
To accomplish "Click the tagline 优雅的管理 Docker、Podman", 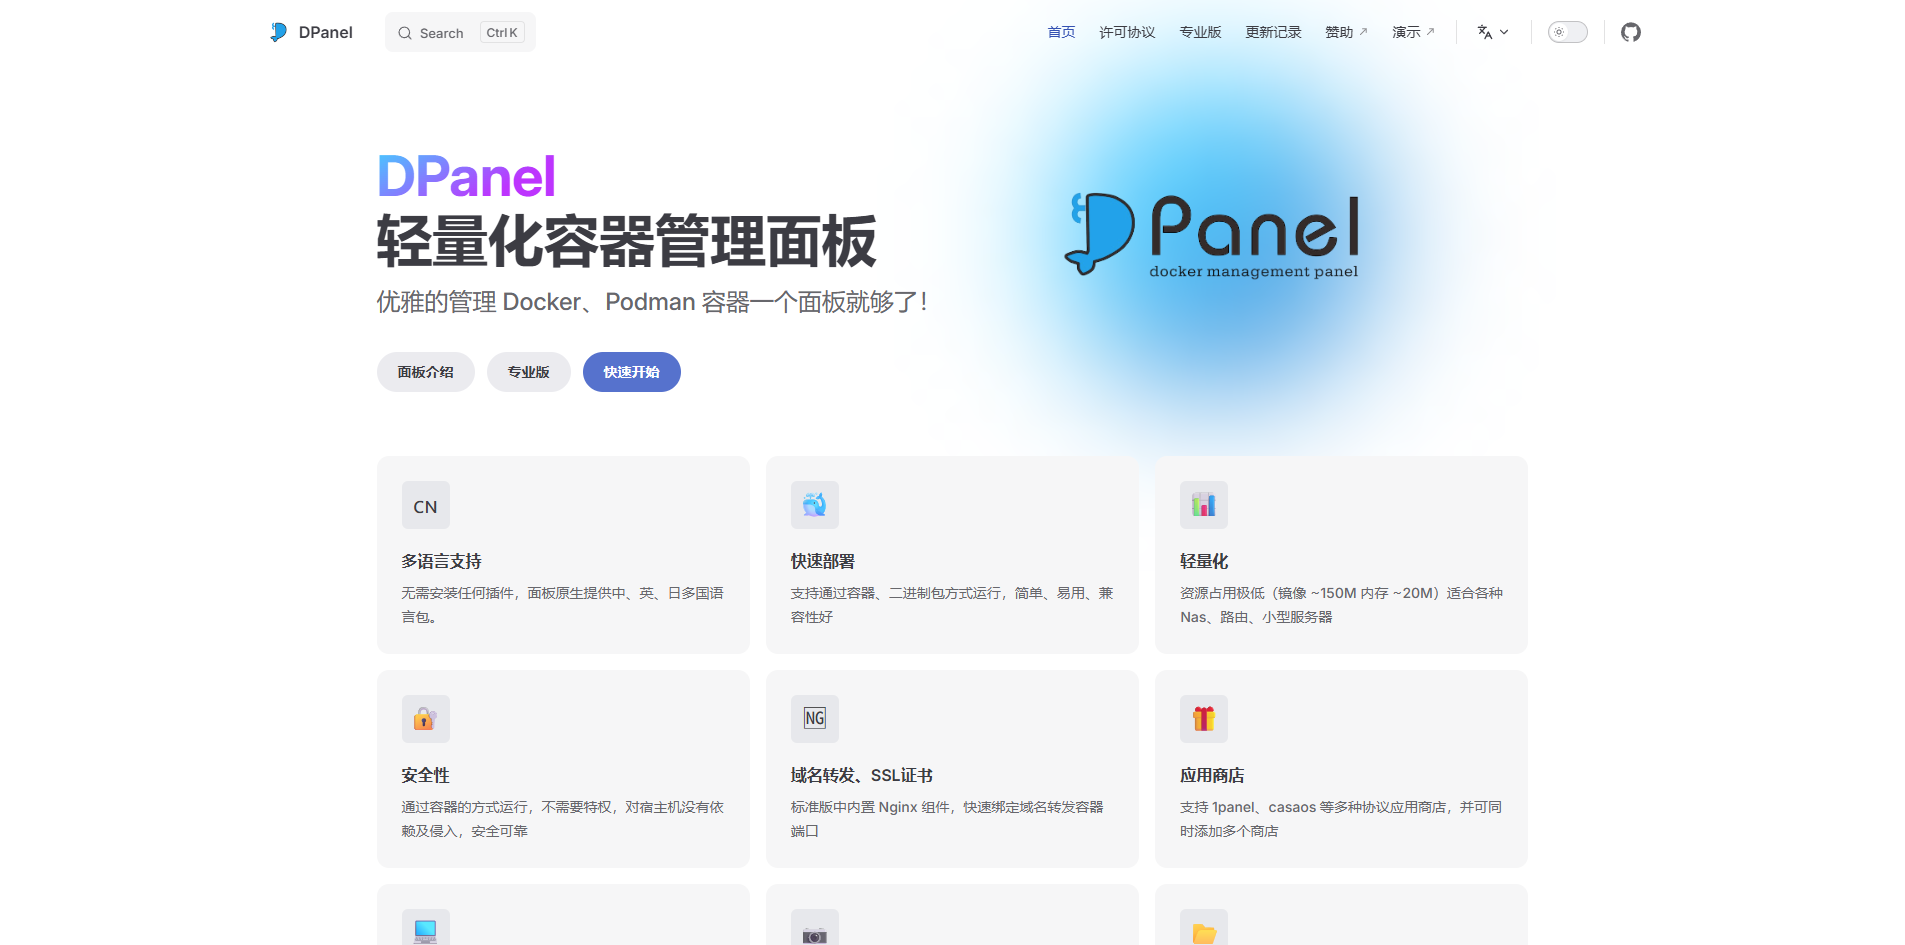I will tap(653, 301).
